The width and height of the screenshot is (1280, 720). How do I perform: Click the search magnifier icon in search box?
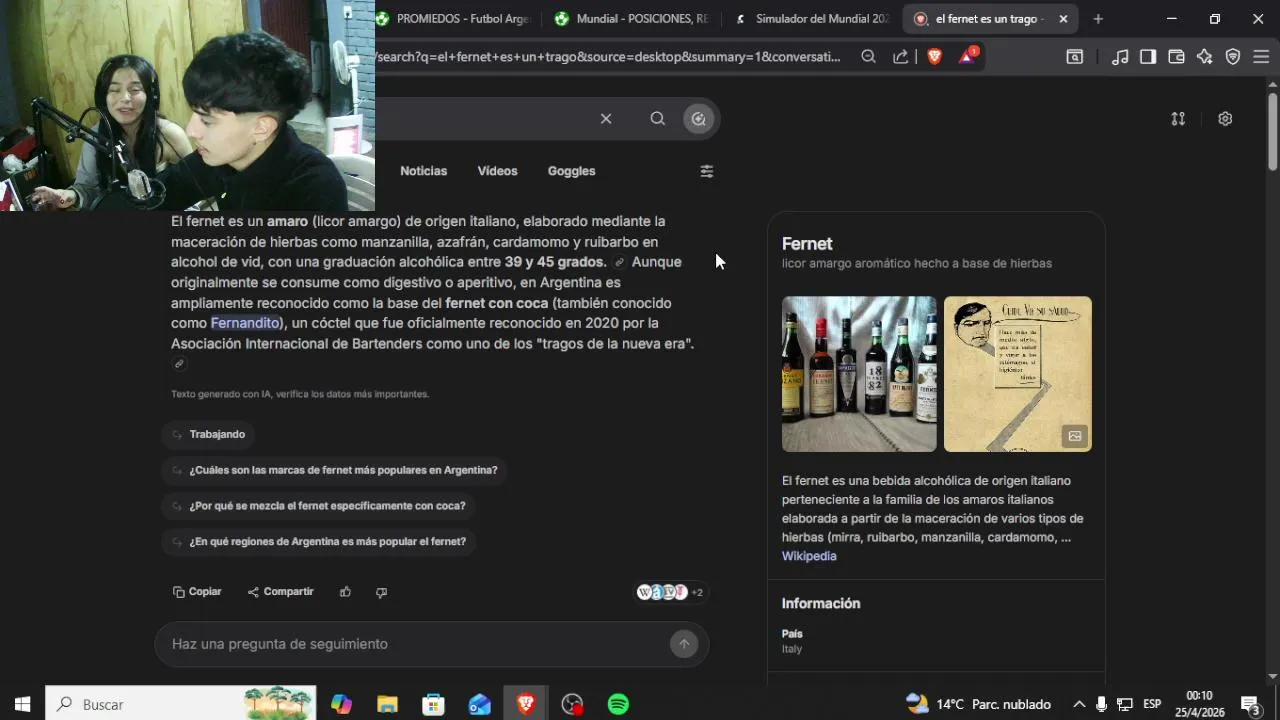pos(657,118)
